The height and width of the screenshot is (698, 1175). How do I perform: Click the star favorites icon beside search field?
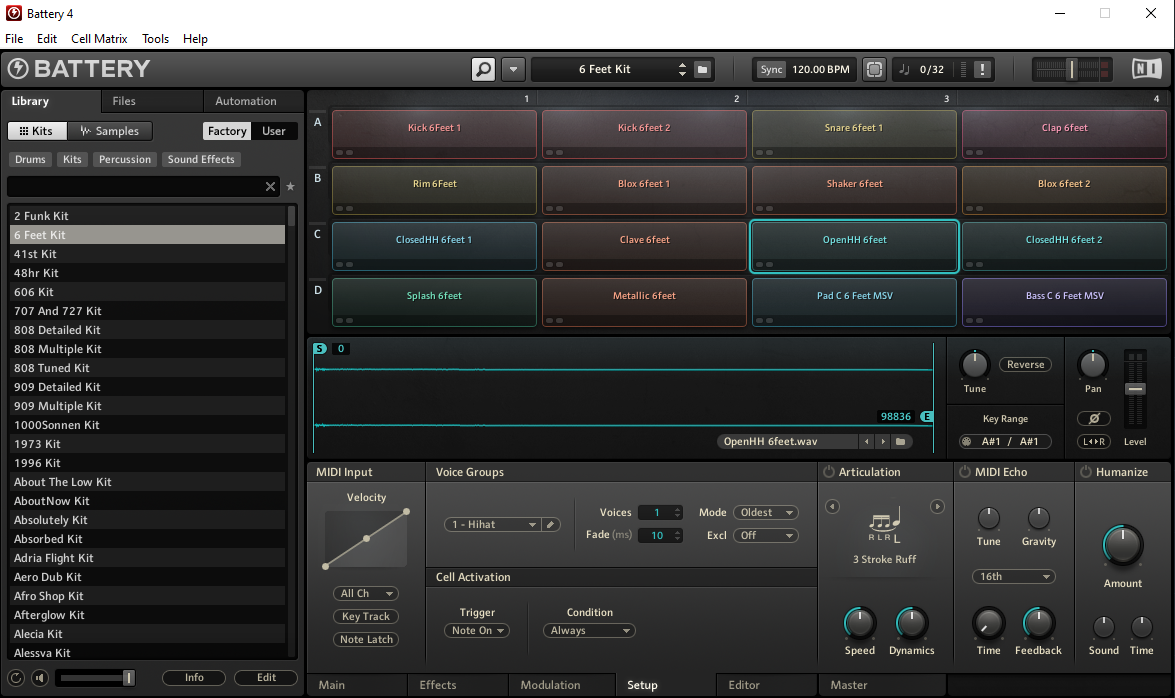coord(290,187)
